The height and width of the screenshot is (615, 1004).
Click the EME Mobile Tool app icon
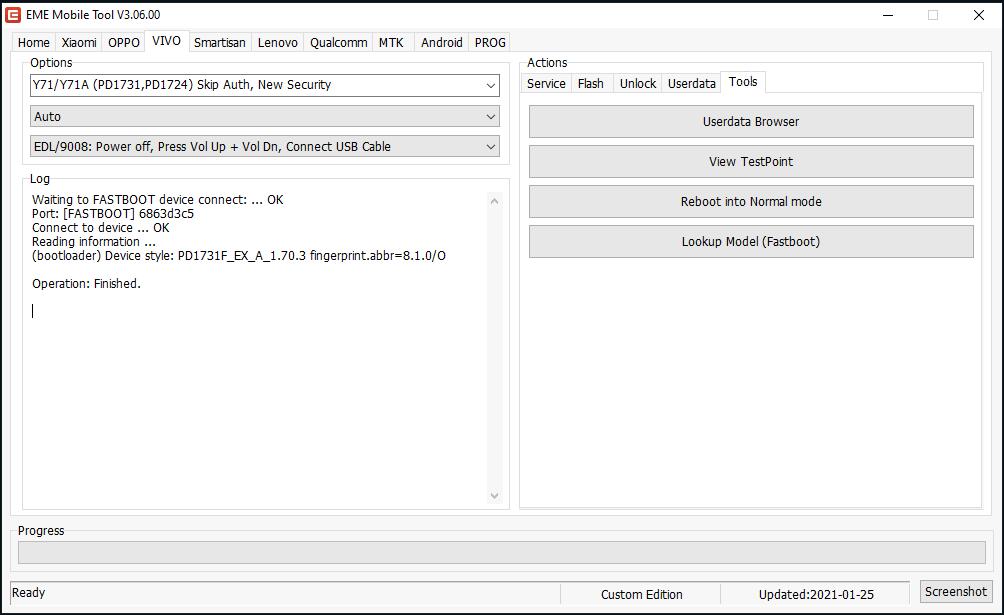click(x=13, y=15)
